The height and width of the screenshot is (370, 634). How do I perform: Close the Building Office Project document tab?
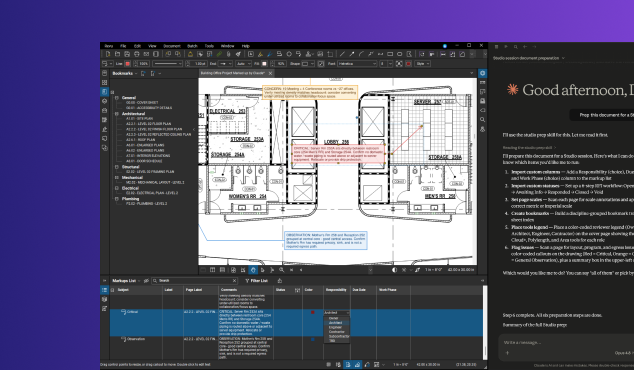coord(271,73)
